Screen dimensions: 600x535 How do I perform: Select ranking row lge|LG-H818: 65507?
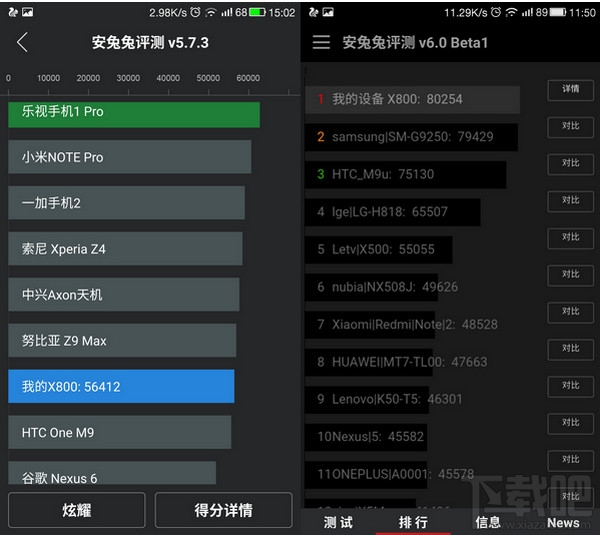393,212
